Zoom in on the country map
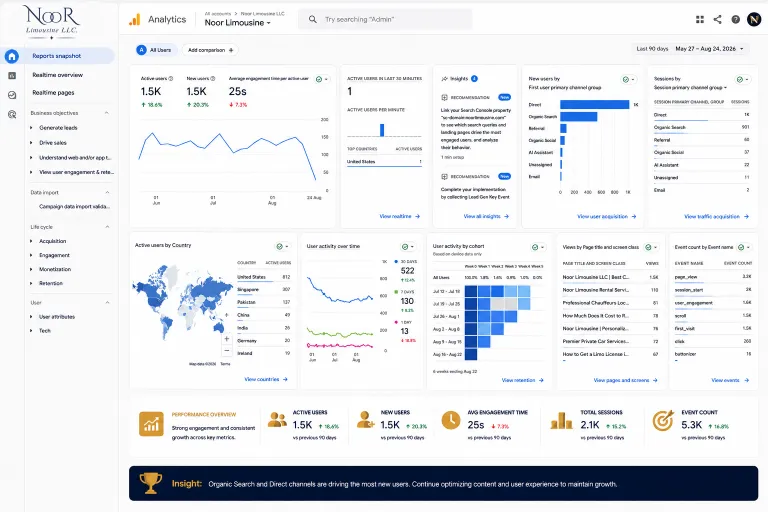The width and height of the screenshot is (768, 512). [227, 339]
